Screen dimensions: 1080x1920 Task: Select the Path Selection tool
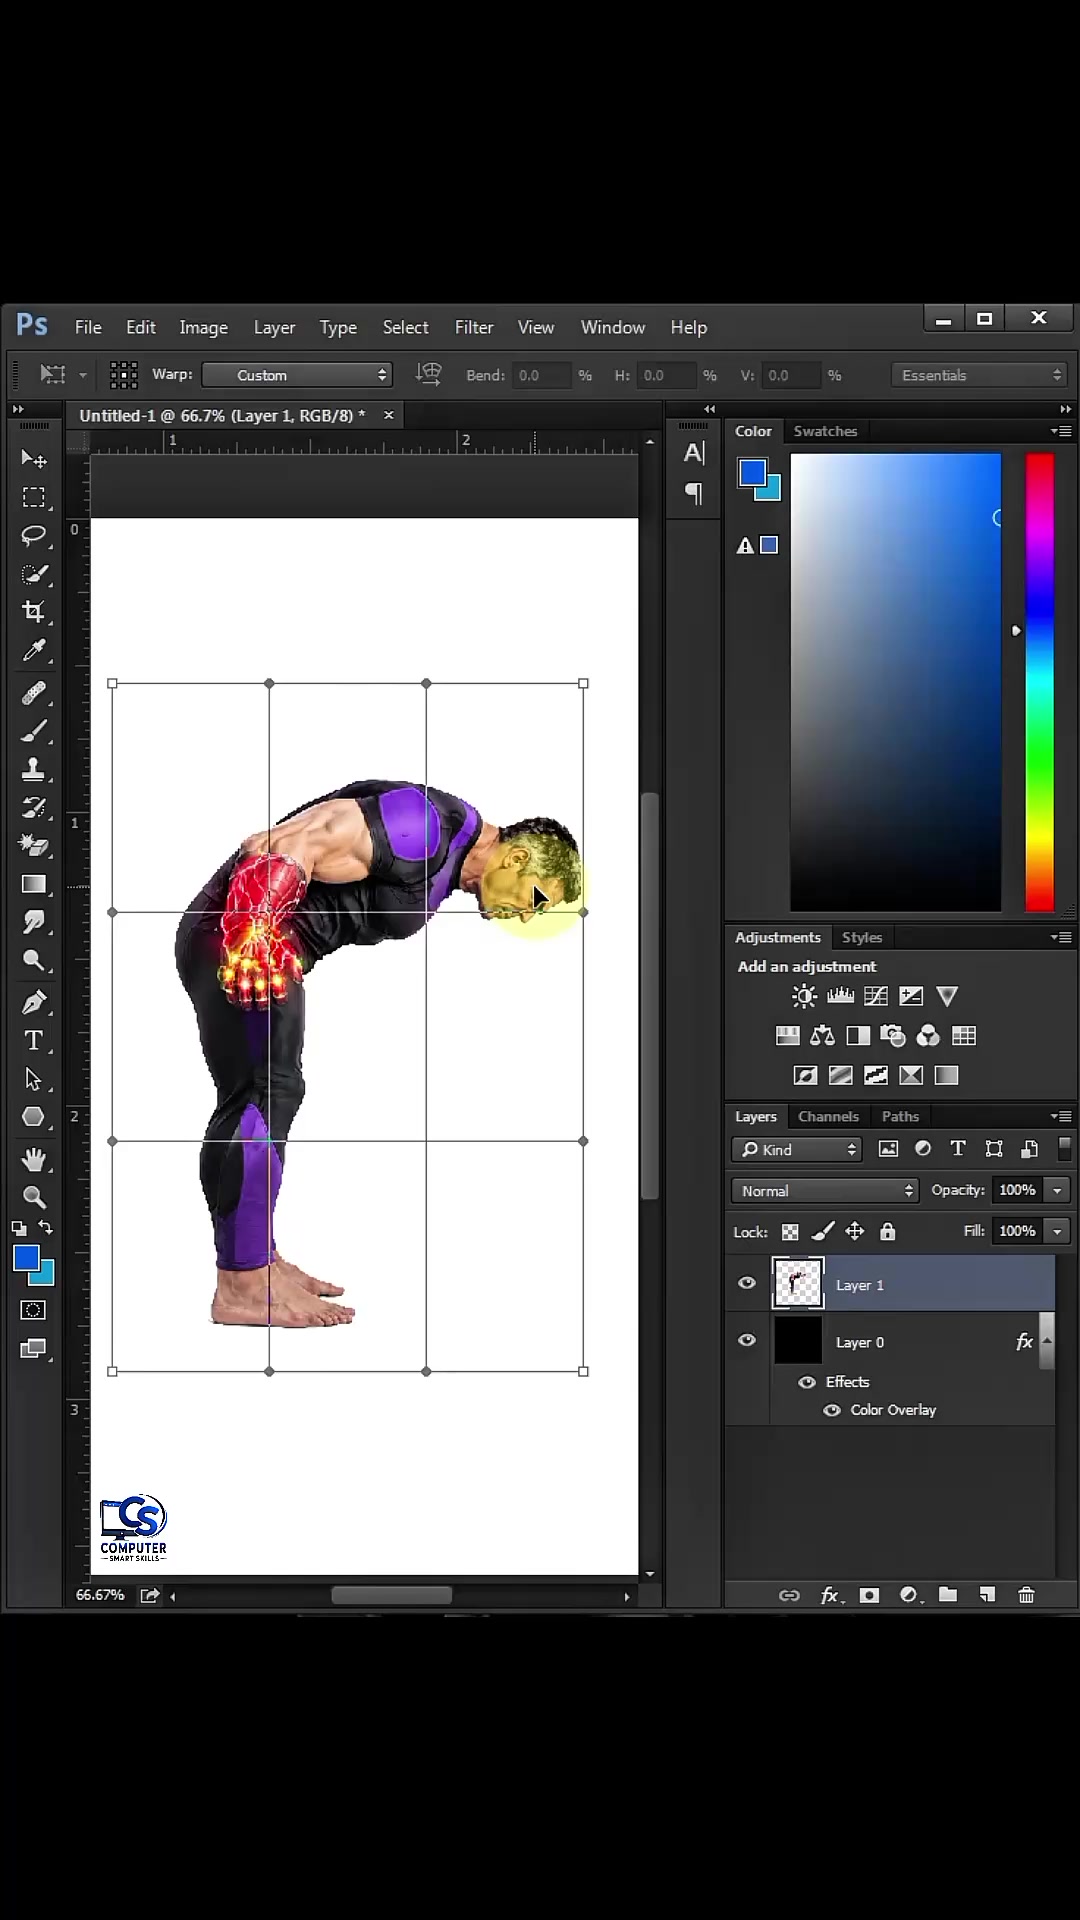[x=34, y=1079]
